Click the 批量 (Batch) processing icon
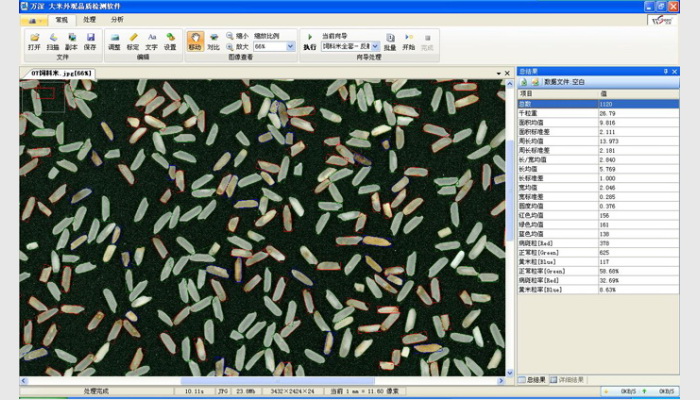The image size is (700, 400). [x=389, y=41]
